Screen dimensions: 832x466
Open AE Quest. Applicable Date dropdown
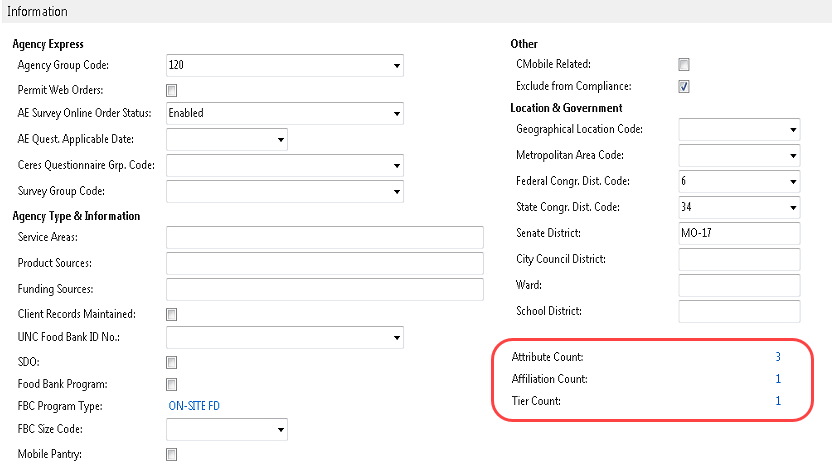coord(280,140)
